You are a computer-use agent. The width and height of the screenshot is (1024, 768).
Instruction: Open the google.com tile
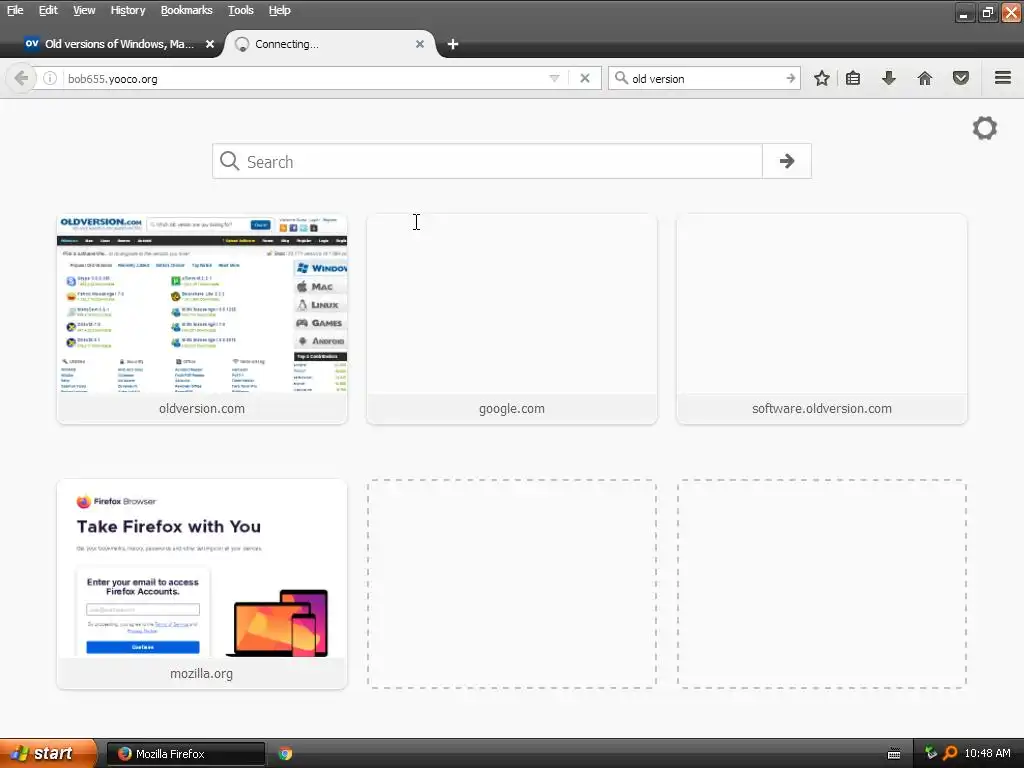511,319
